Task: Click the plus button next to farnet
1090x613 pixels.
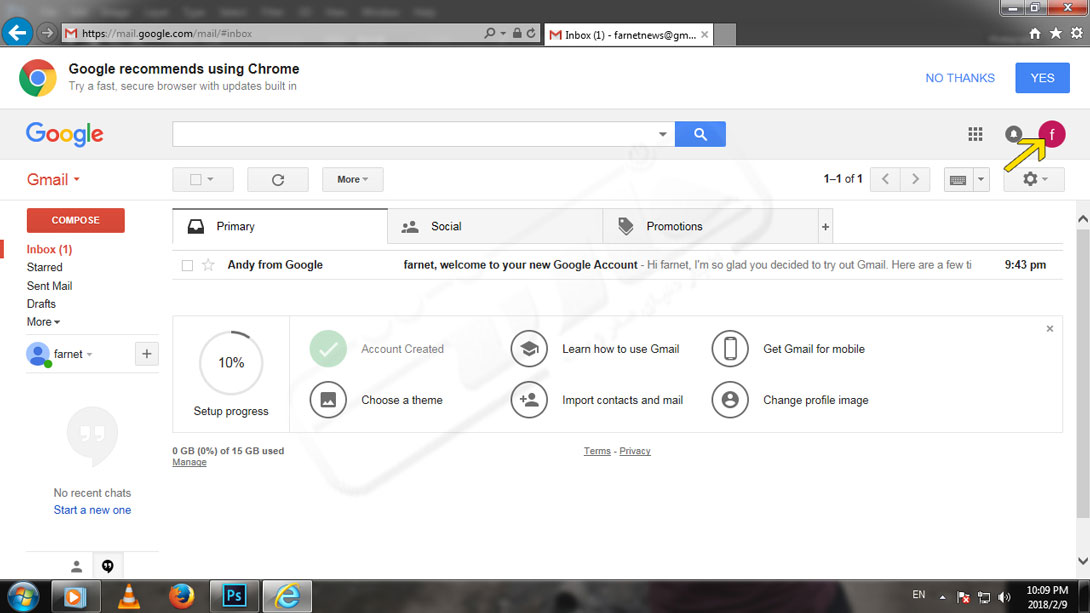Action: [x=147, y=354]
